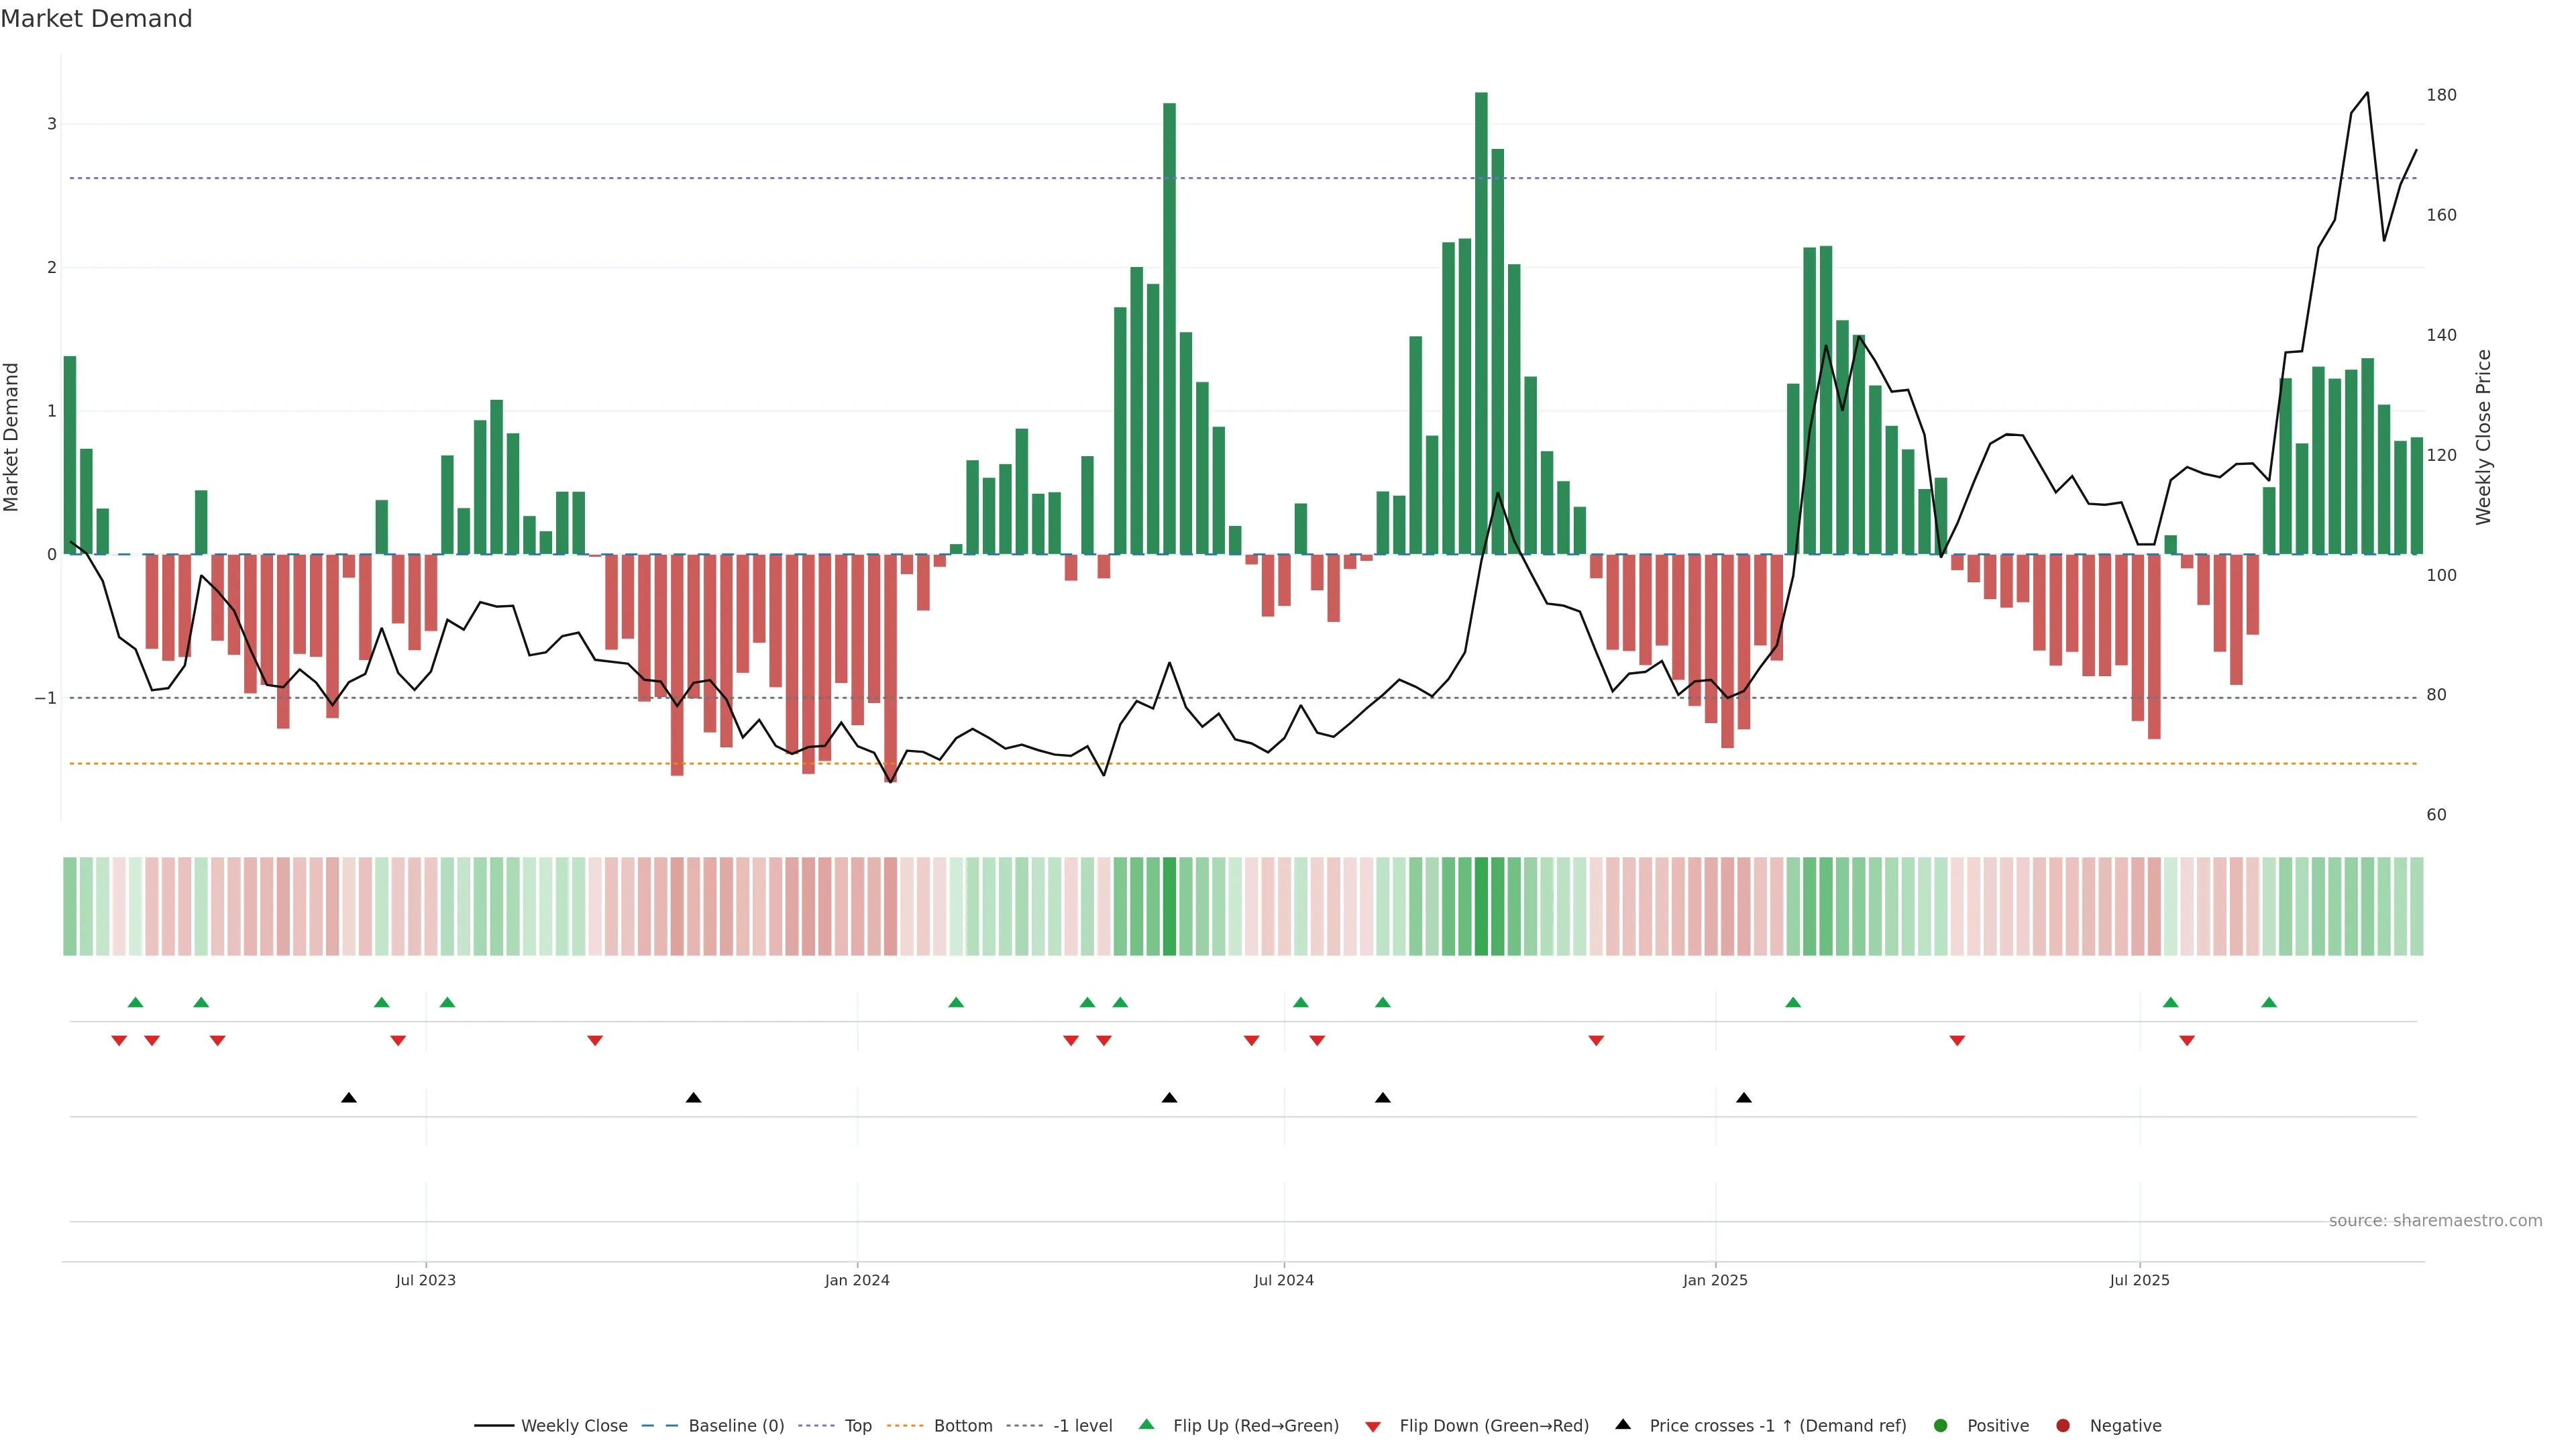Toggle the Top dotted line legend entry
The width and height of the screenshot is (2576, 1449).
(857, 1425)
